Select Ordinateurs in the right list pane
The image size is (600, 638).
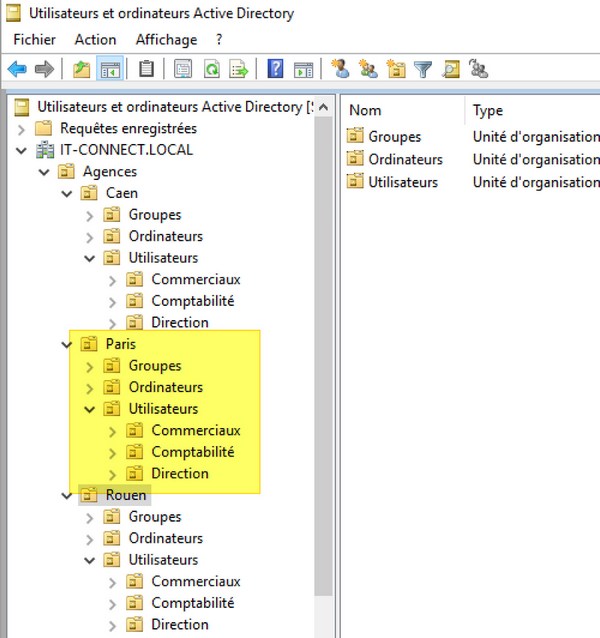tap(405, 159)
